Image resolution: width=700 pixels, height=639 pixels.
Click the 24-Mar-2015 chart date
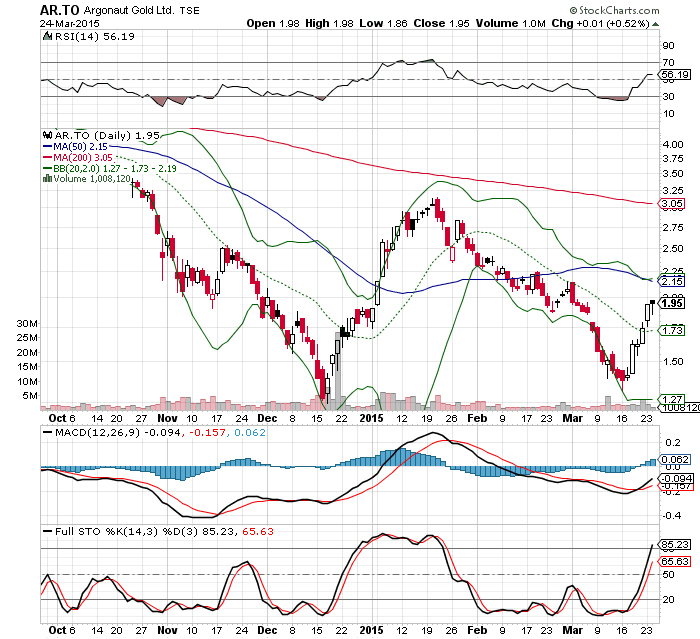(x=70, y=24)
